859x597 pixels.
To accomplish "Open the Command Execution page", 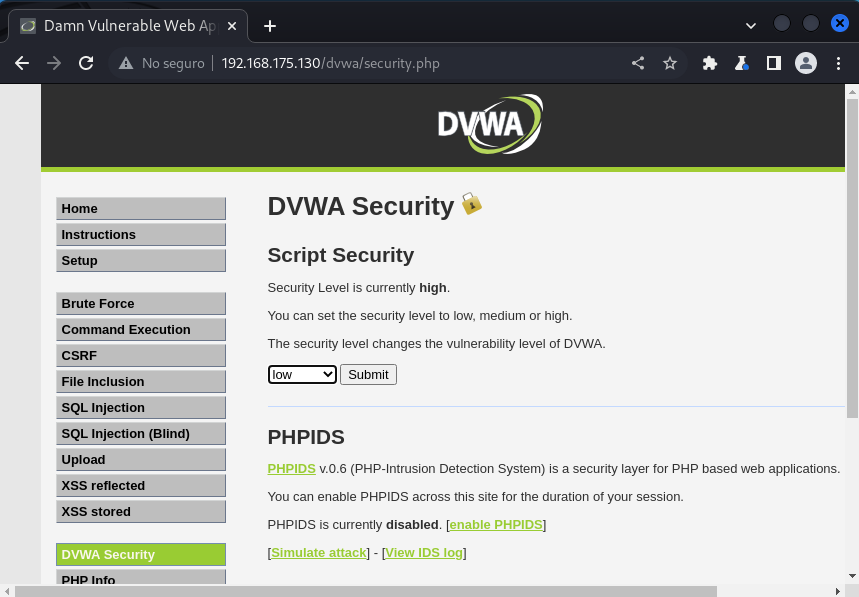I will [141, 330].
